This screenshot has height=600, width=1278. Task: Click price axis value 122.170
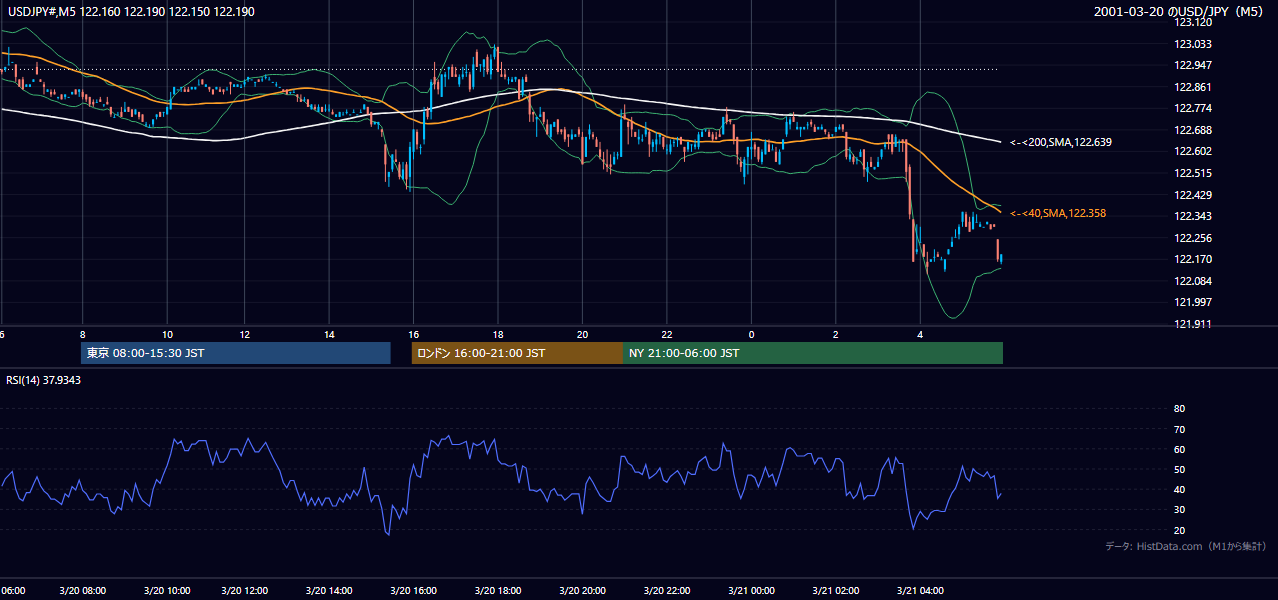(x=1192, y=259)
